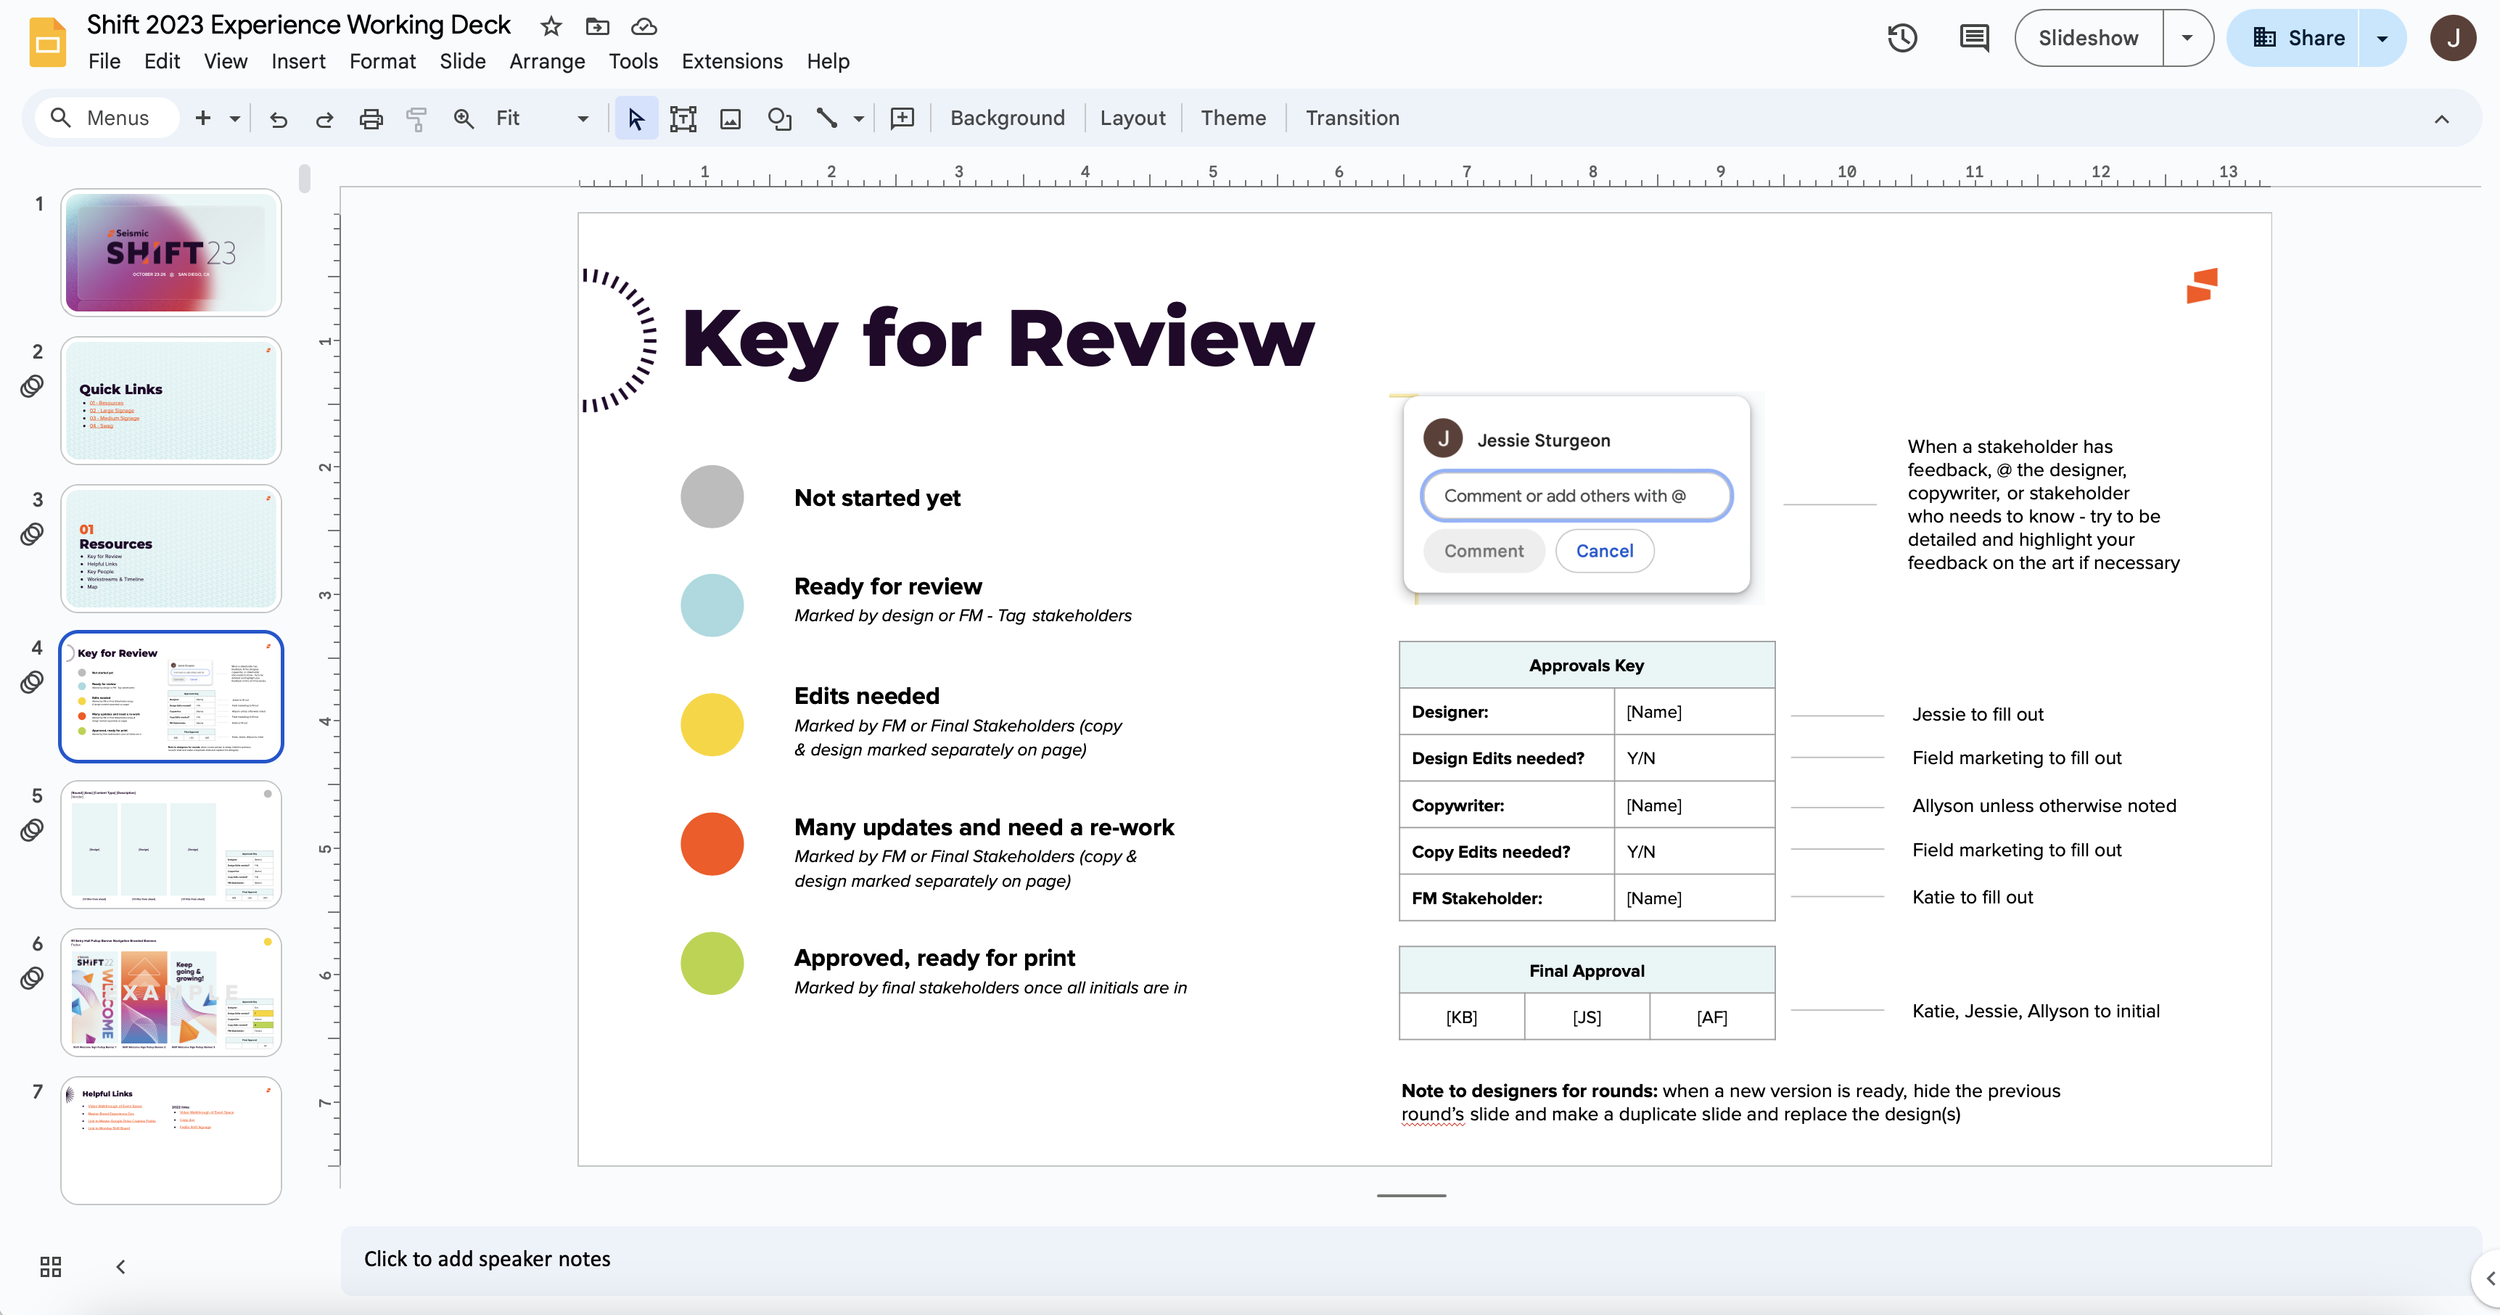The image size is (2500, 1315).
Task: Open comment history speech bubble icon
Action: (1973, 38)
